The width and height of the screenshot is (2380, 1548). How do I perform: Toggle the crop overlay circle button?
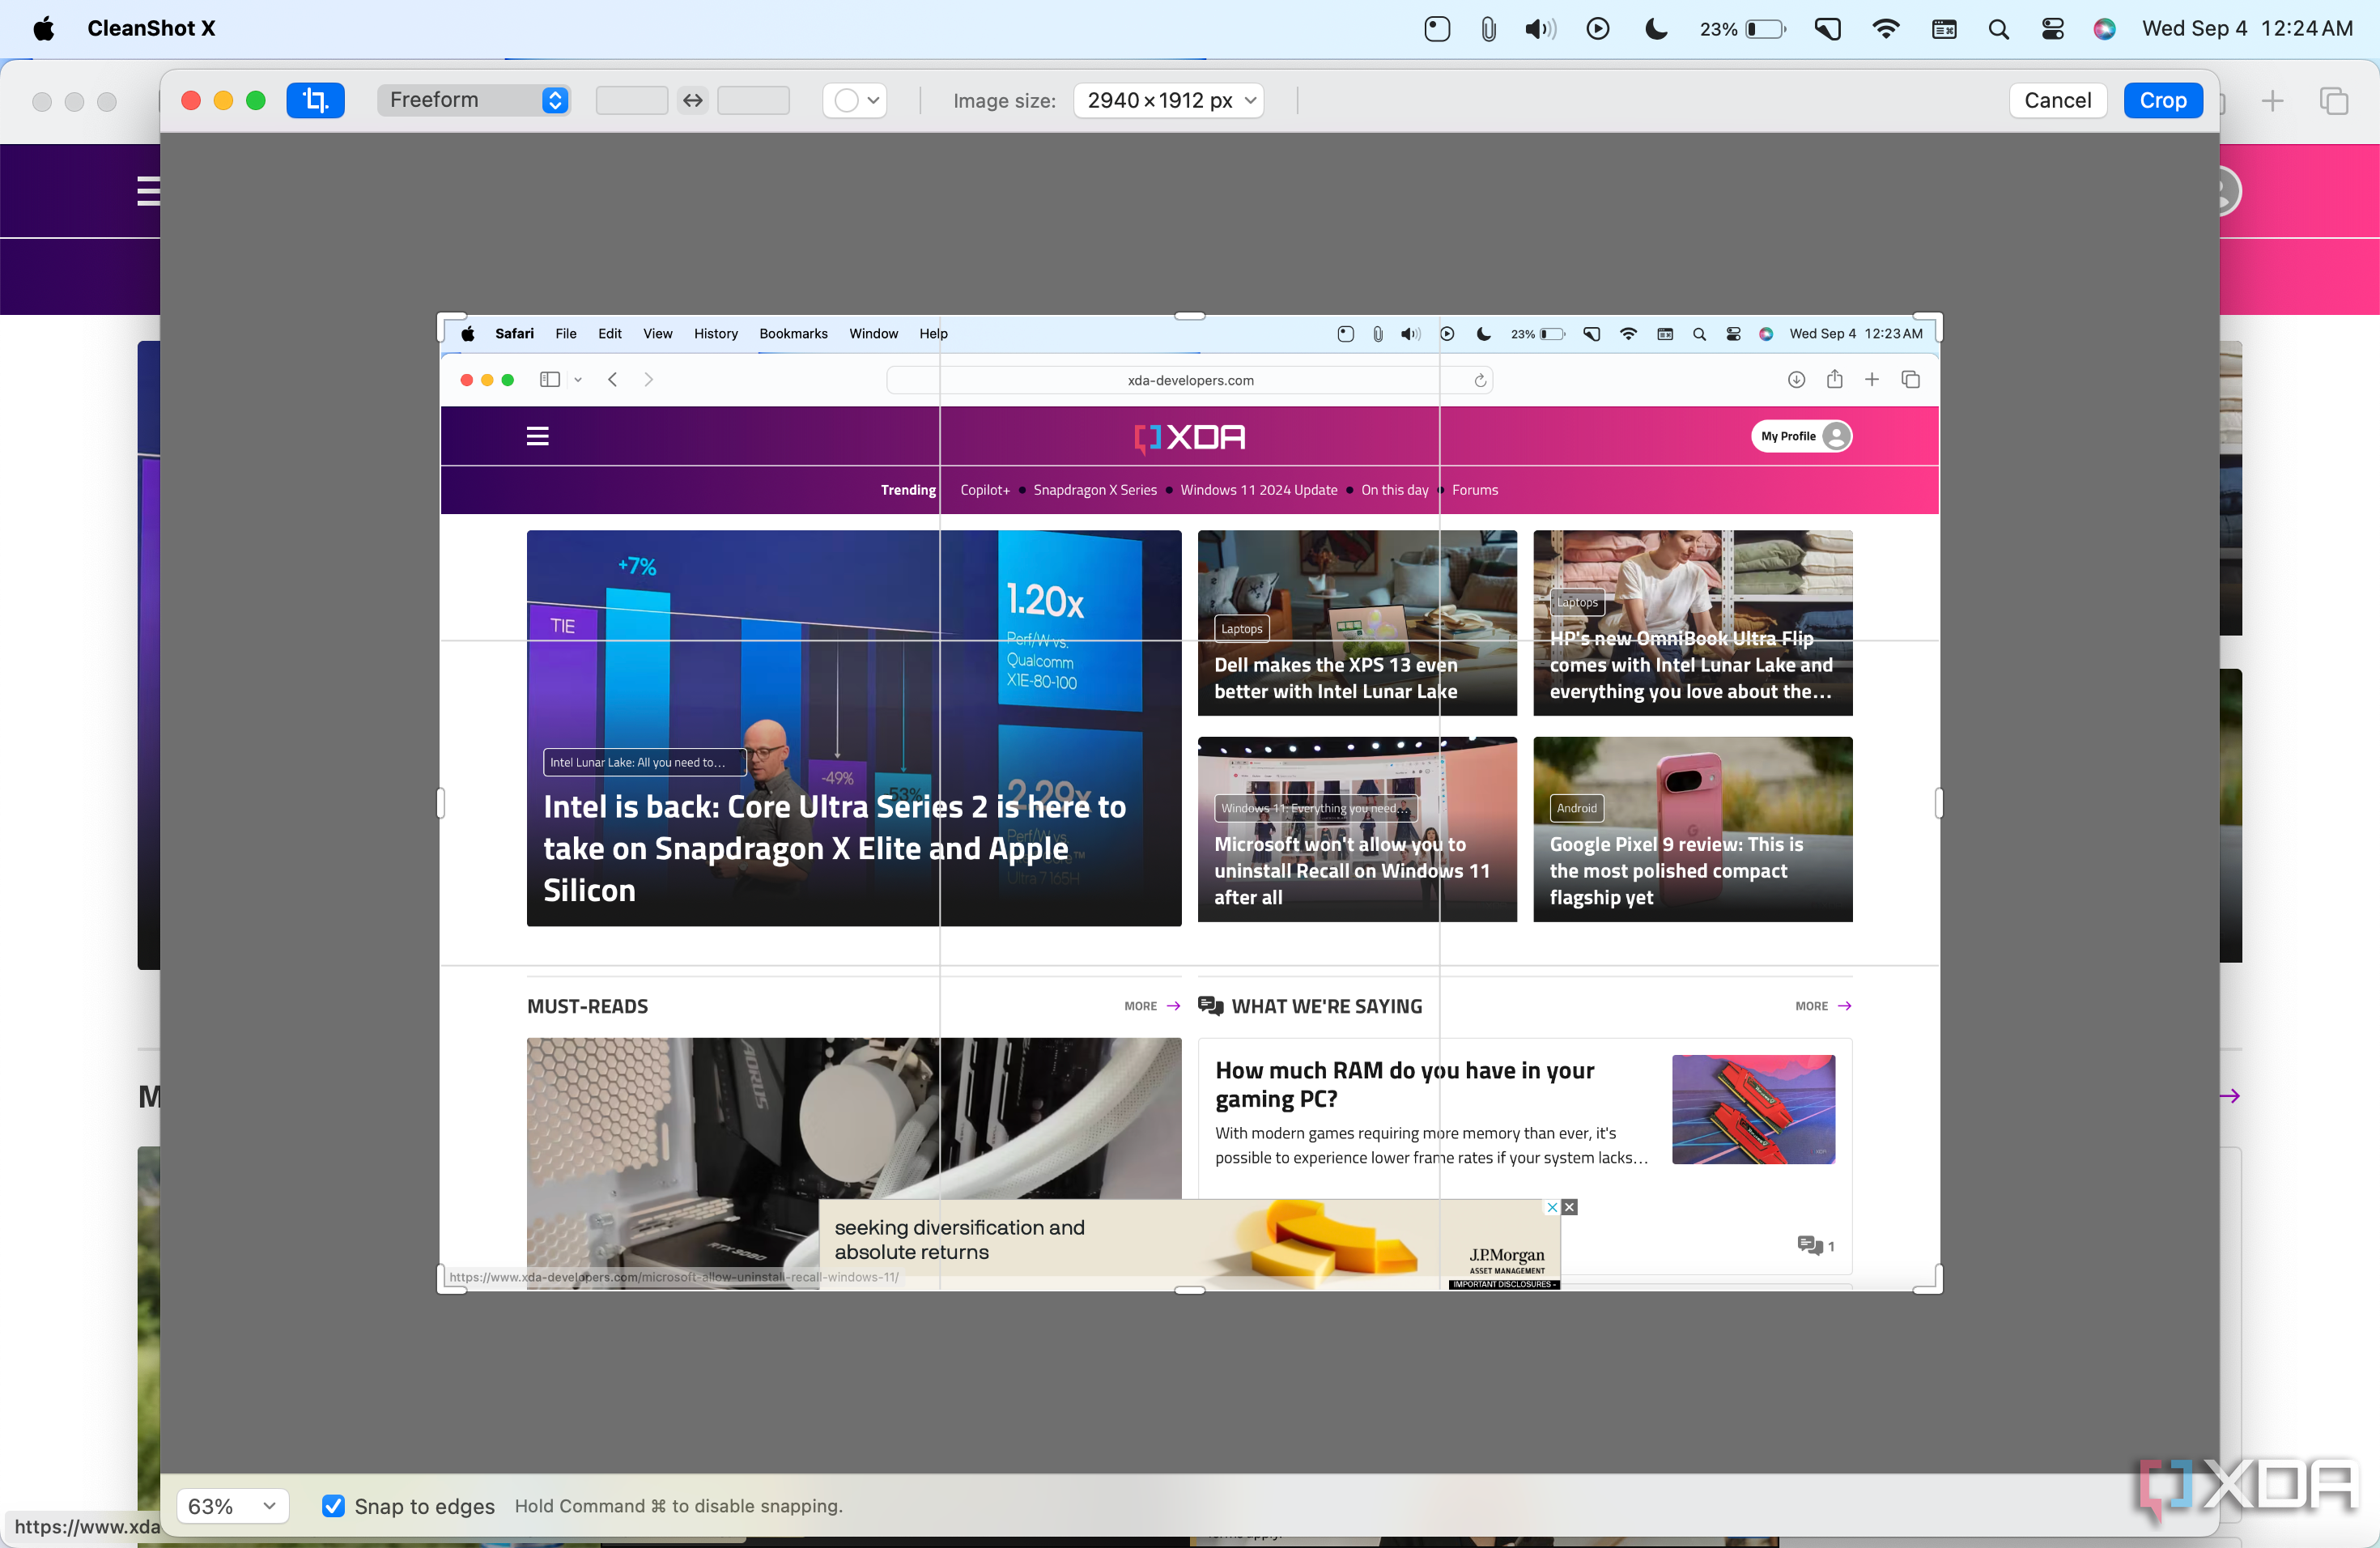point(845,100)
